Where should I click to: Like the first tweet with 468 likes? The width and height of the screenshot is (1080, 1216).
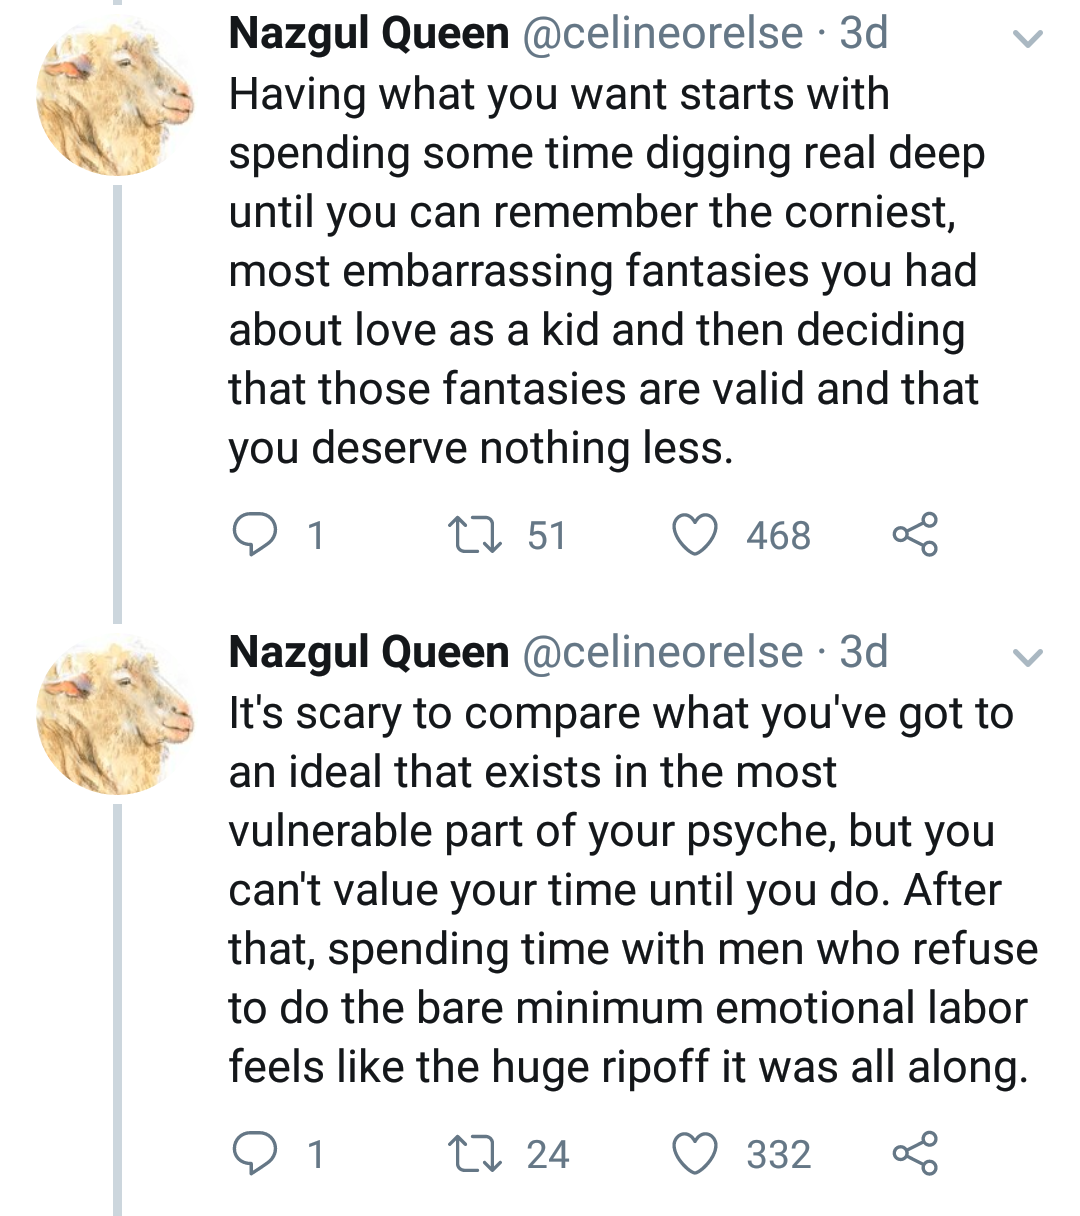(x=694, y=535)
